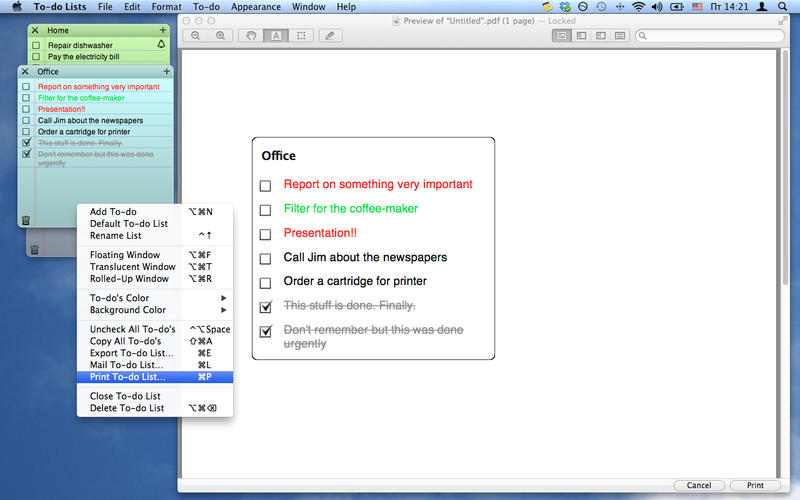Click the Preview search field
This screenshot has width=800, height=500.
709,36
